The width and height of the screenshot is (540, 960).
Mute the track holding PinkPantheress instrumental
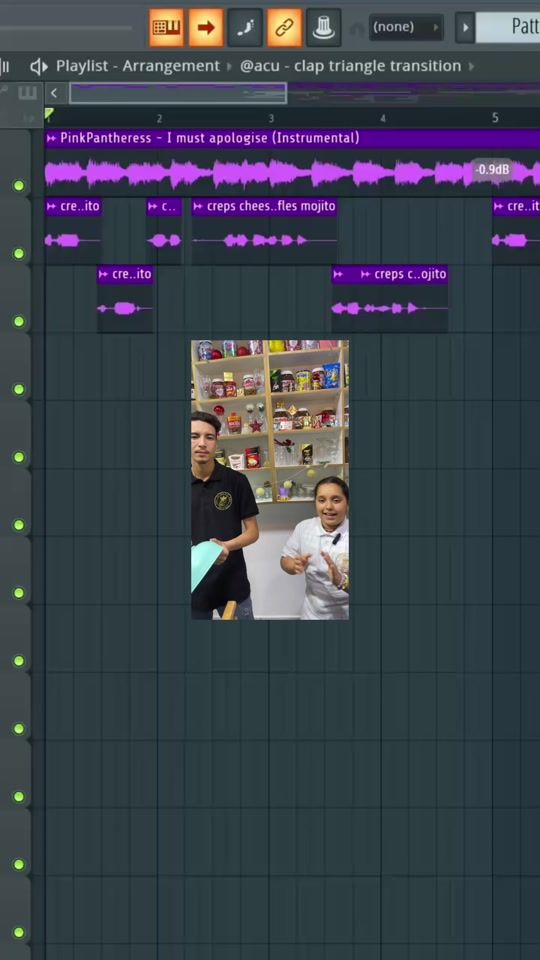(x=19, y=186)
